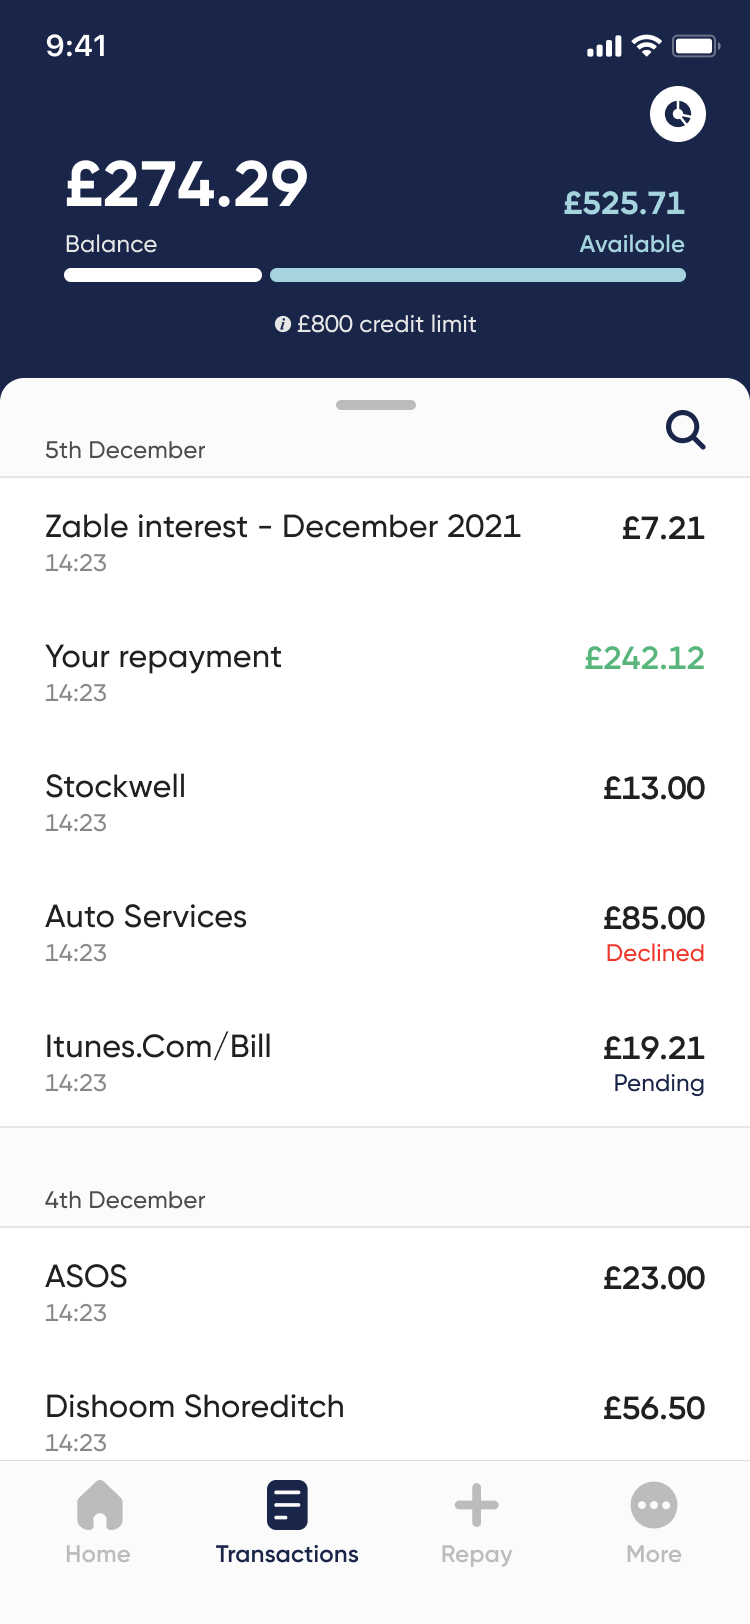
Task: Tap the info icon beside credit limit
Action: (283, 324)
